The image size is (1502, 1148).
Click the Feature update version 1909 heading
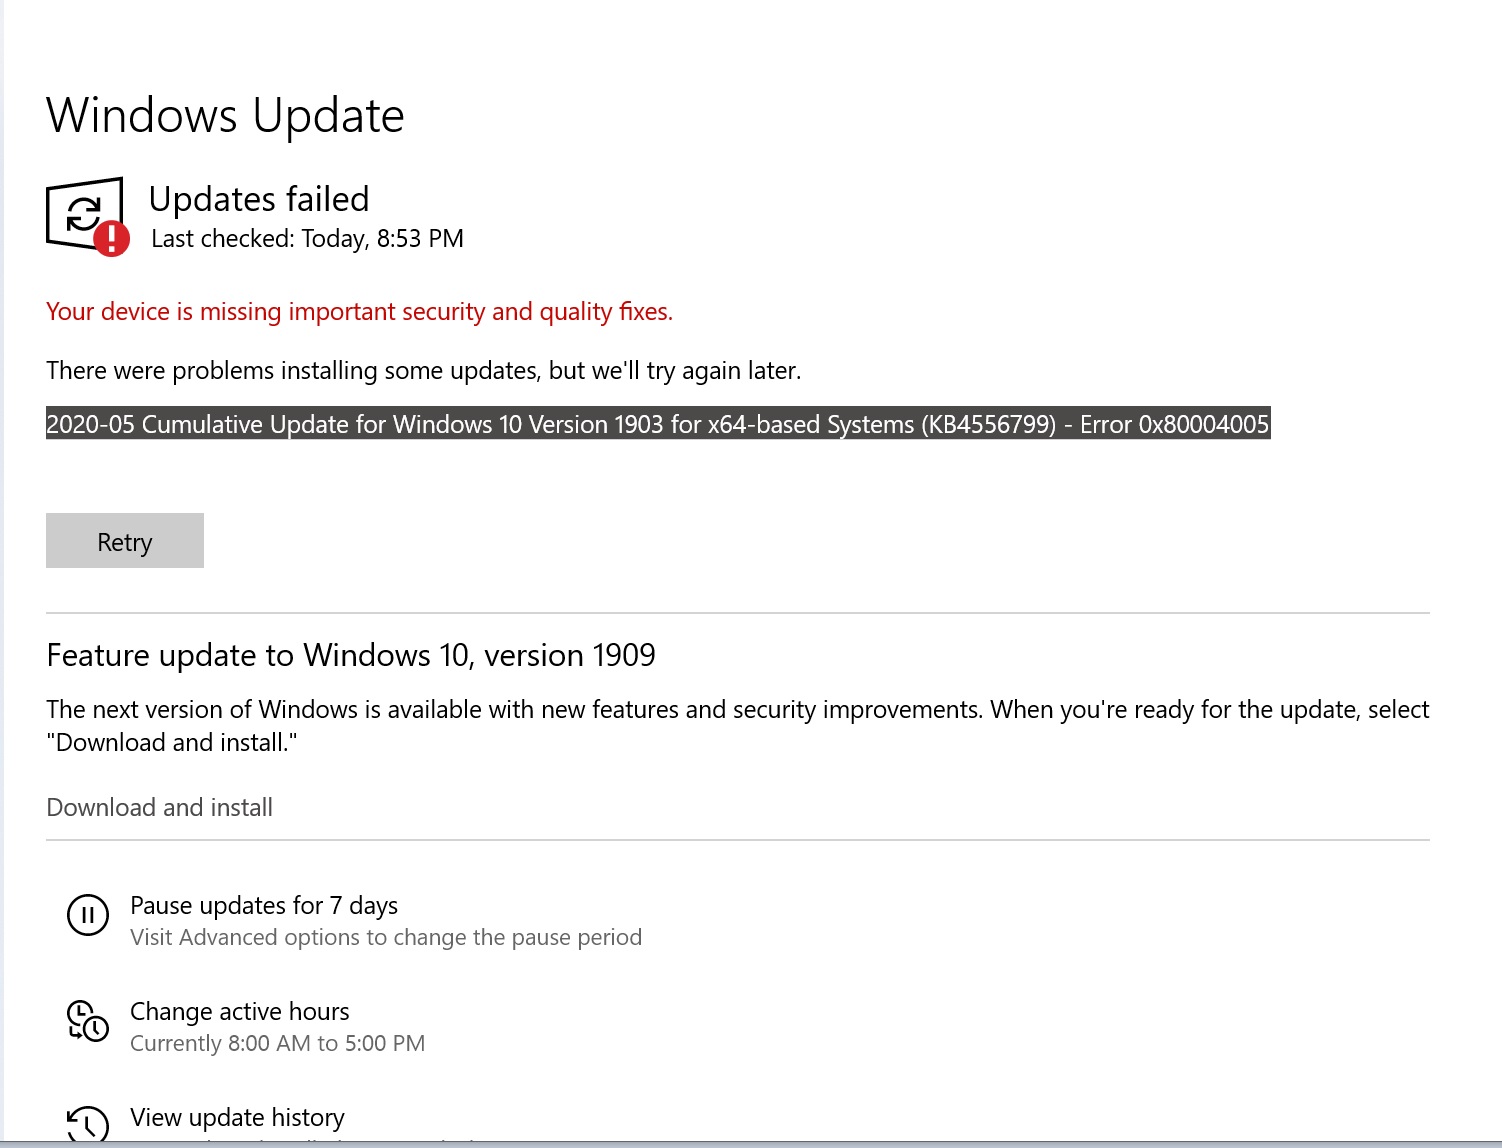pos(351,655)
